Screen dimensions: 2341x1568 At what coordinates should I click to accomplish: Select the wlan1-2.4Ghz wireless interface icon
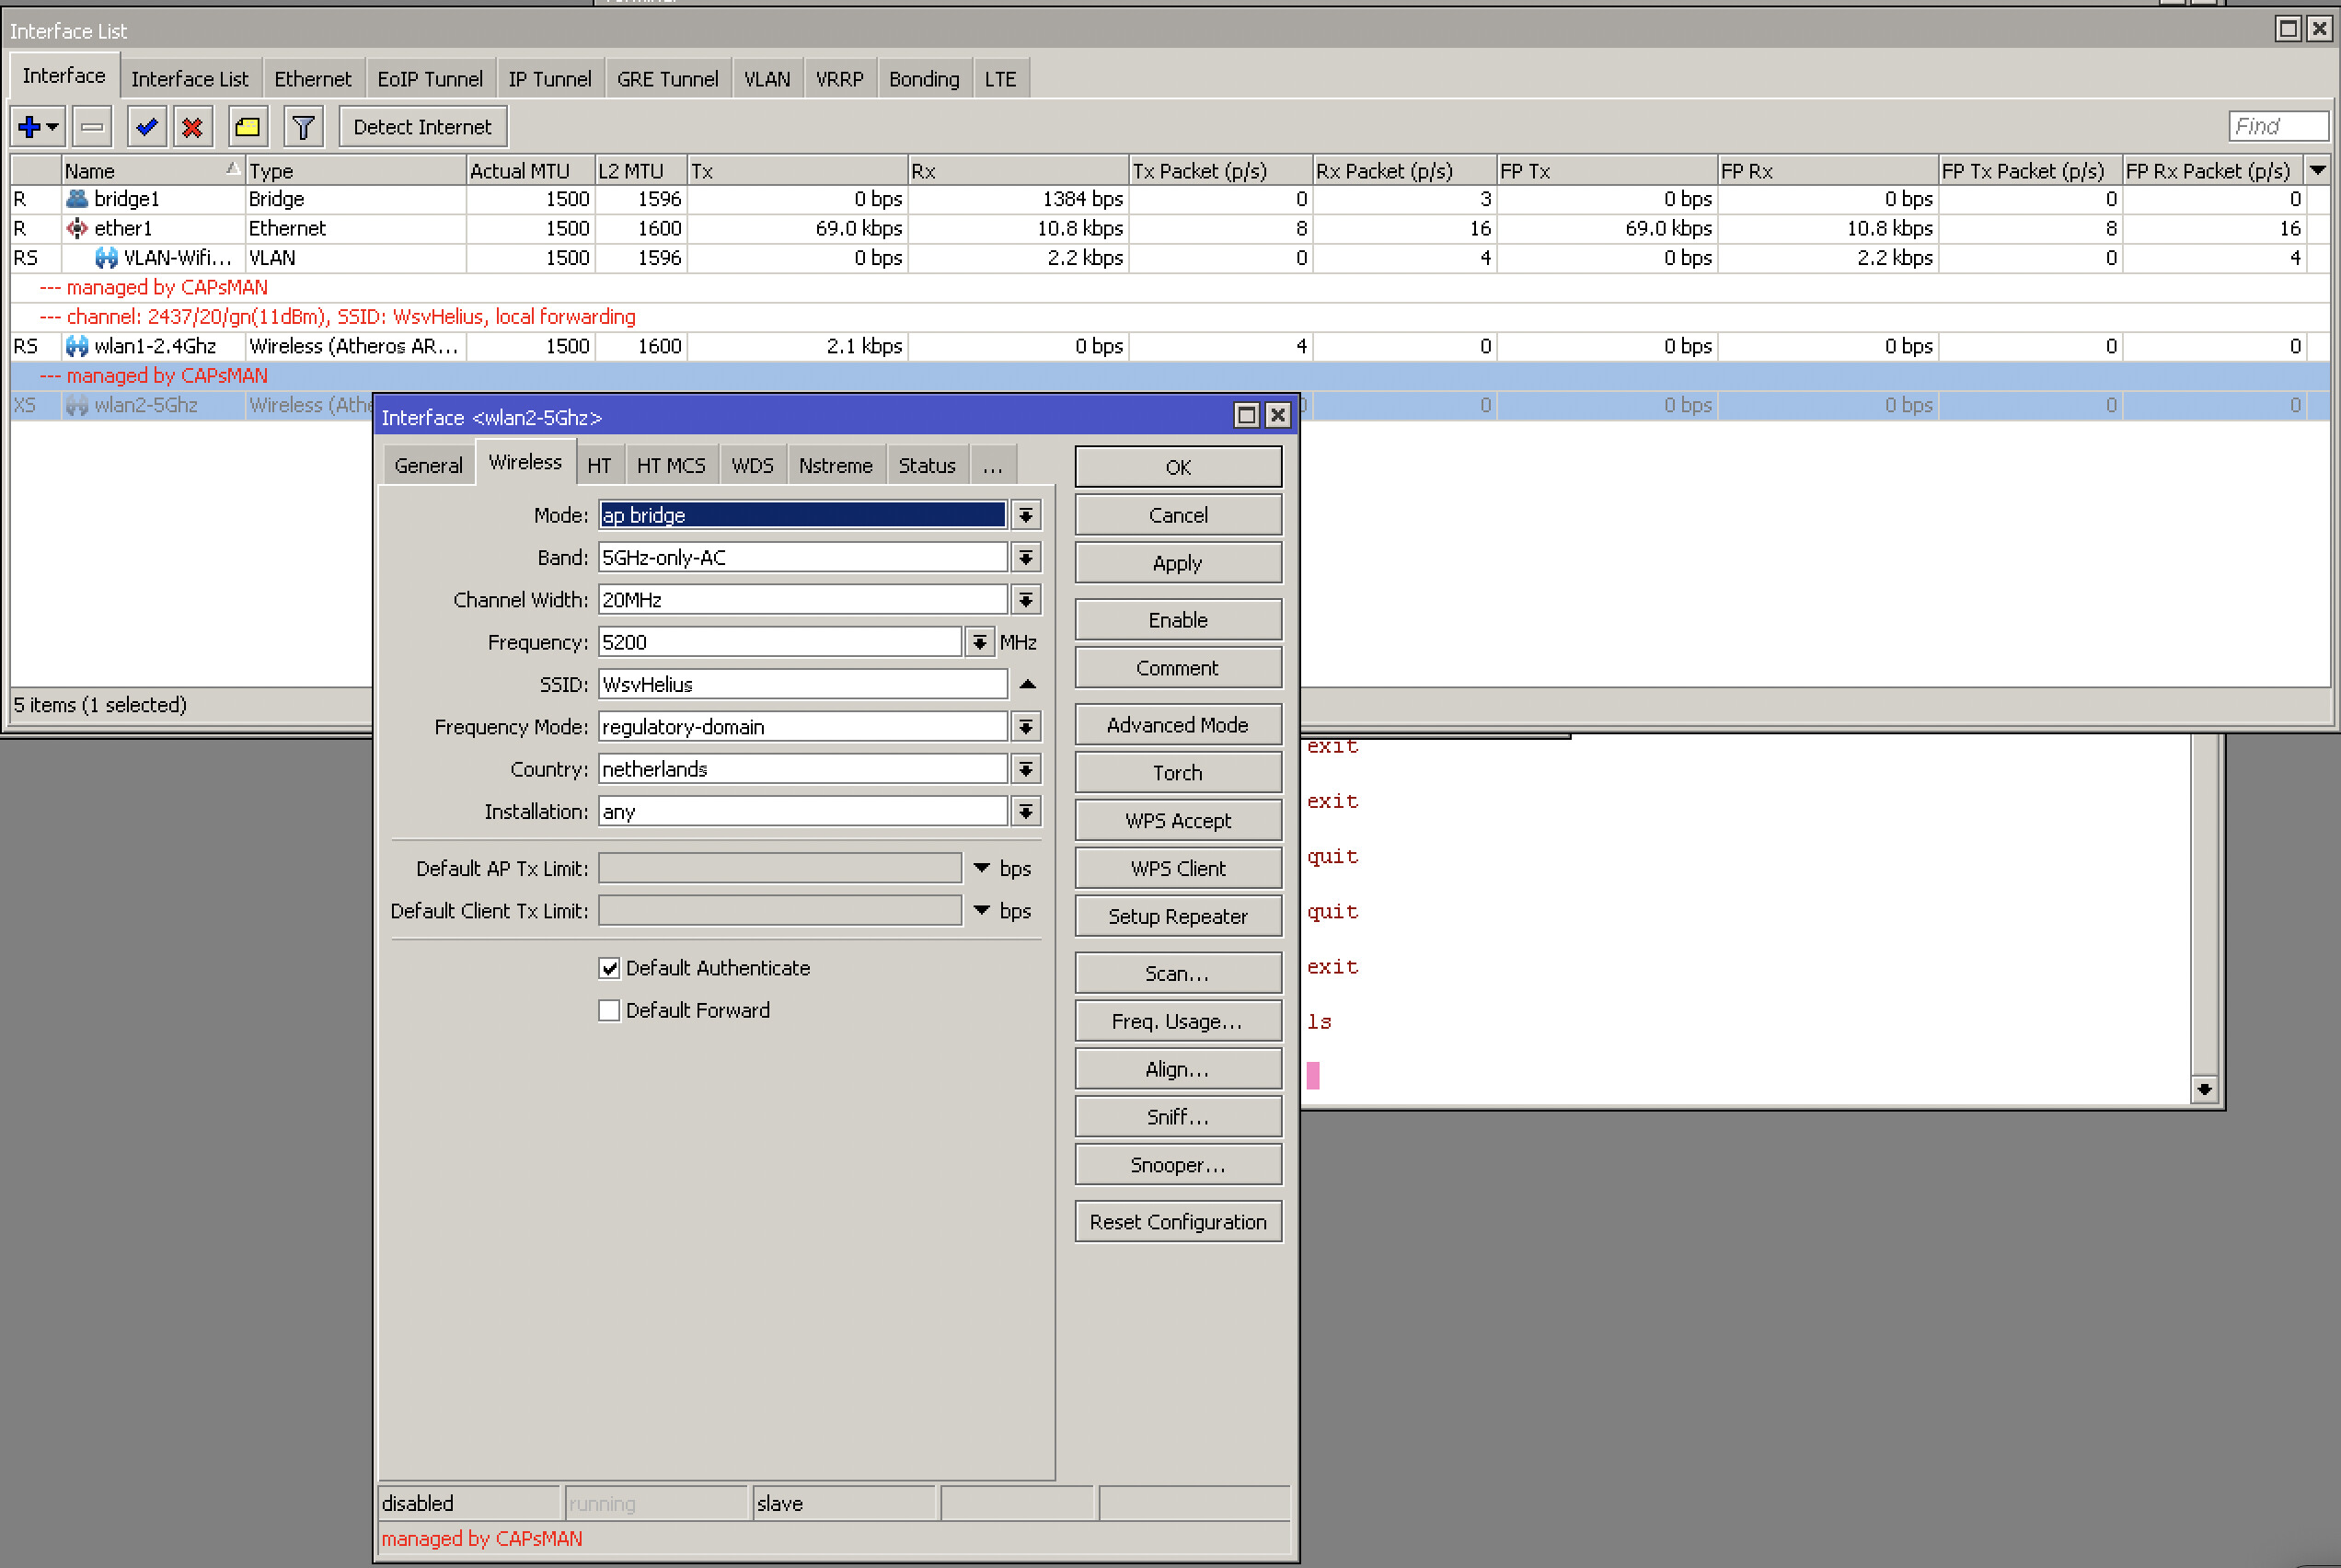pos(77,346)
